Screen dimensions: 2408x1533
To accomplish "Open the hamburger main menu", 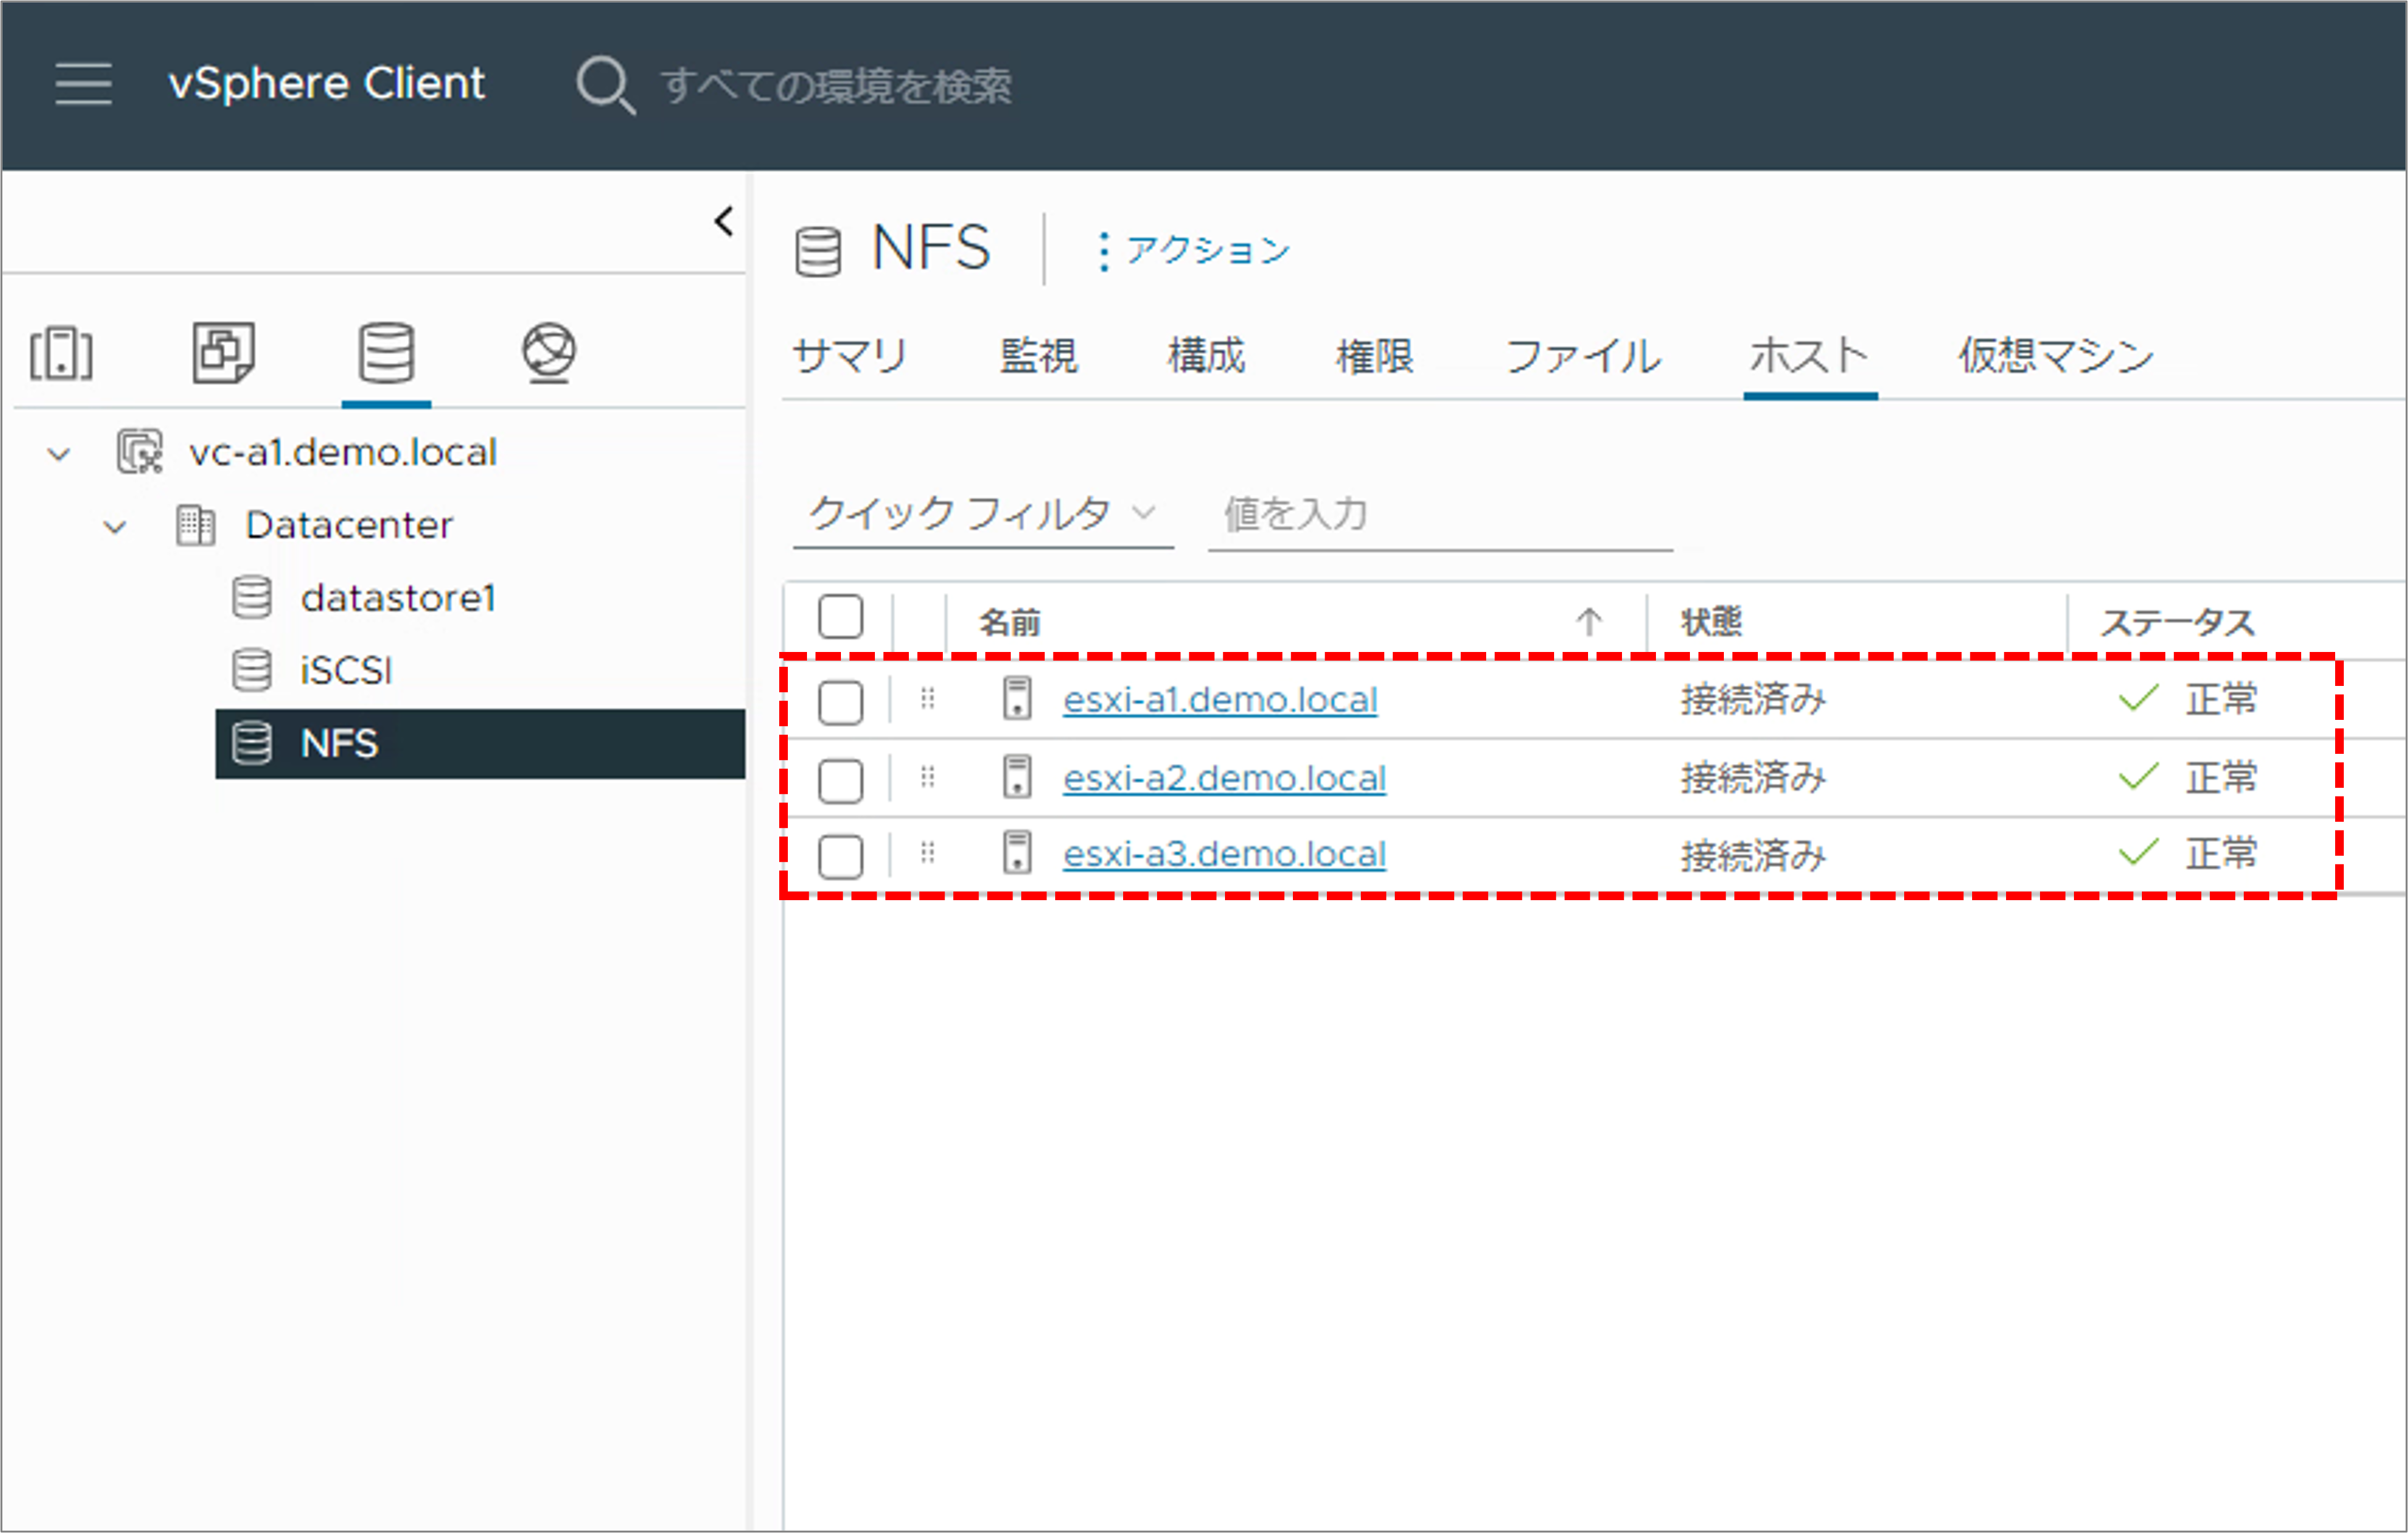I will tap(84, 83).
